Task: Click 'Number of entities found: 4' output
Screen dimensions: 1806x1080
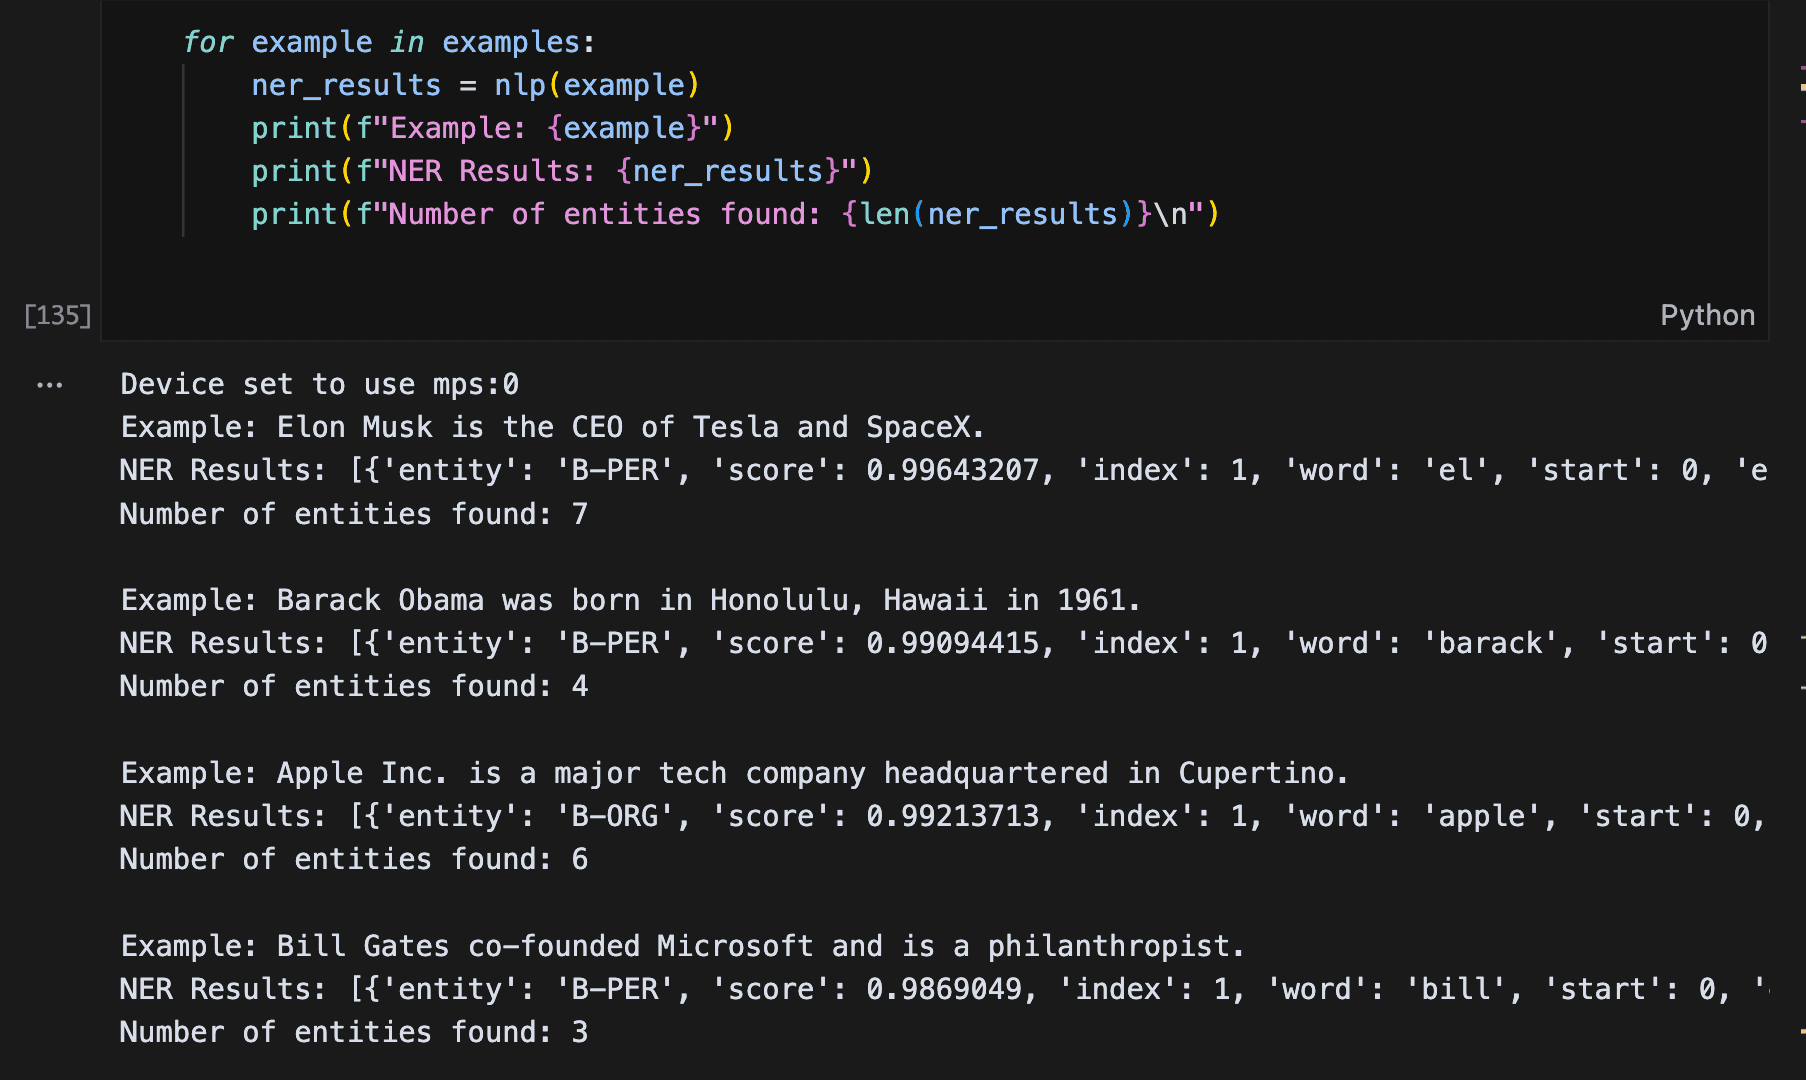Action: tap(353, 686)
